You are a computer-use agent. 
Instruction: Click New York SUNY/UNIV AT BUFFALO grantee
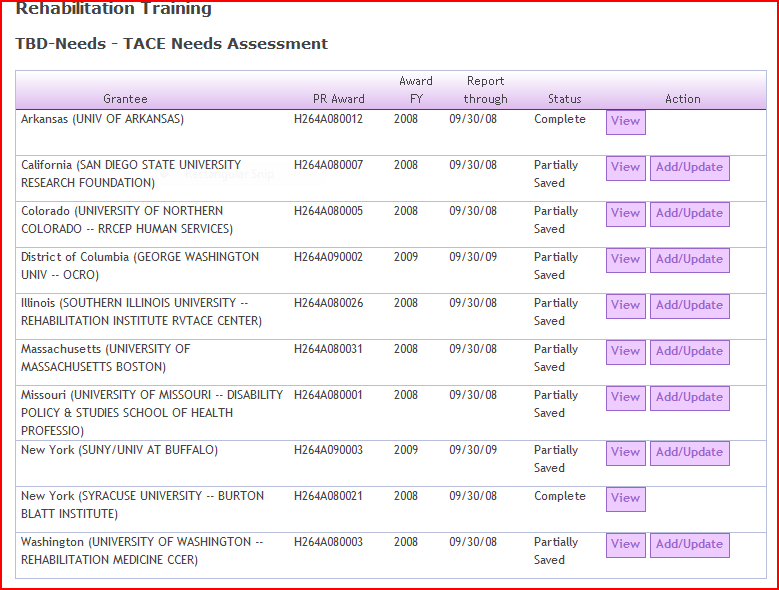point(119,450)
